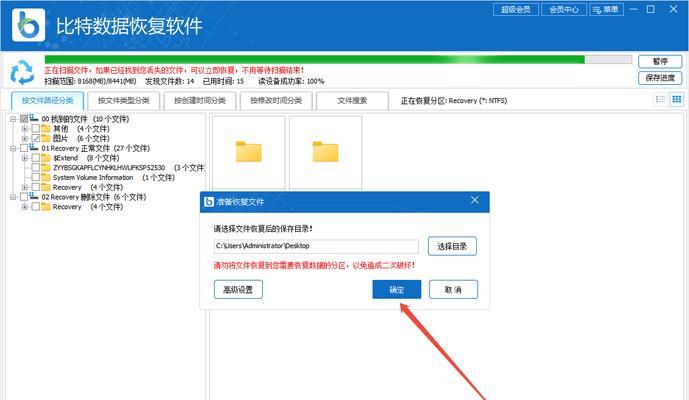Click the circular blue scanning arrows icon
The height and width of the screenshot is (400, 689).
[x=22, y=73]
